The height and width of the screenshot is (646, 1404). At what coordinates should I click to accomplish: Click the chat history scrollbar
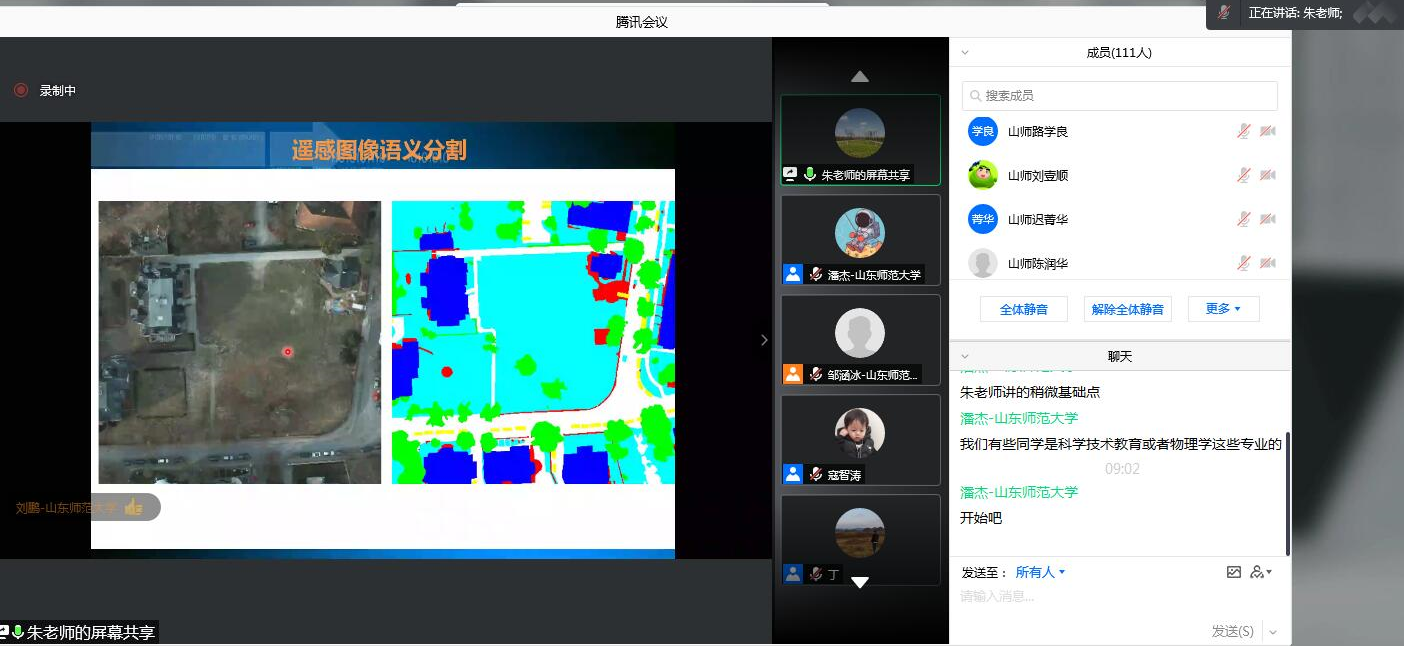point(1288,492)
